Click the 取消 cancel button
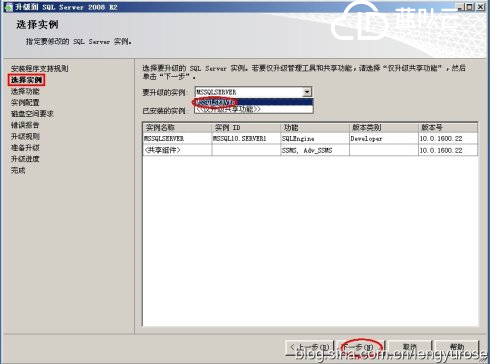Viewport: 490px width, 364px height. click(x=410, y=348)
